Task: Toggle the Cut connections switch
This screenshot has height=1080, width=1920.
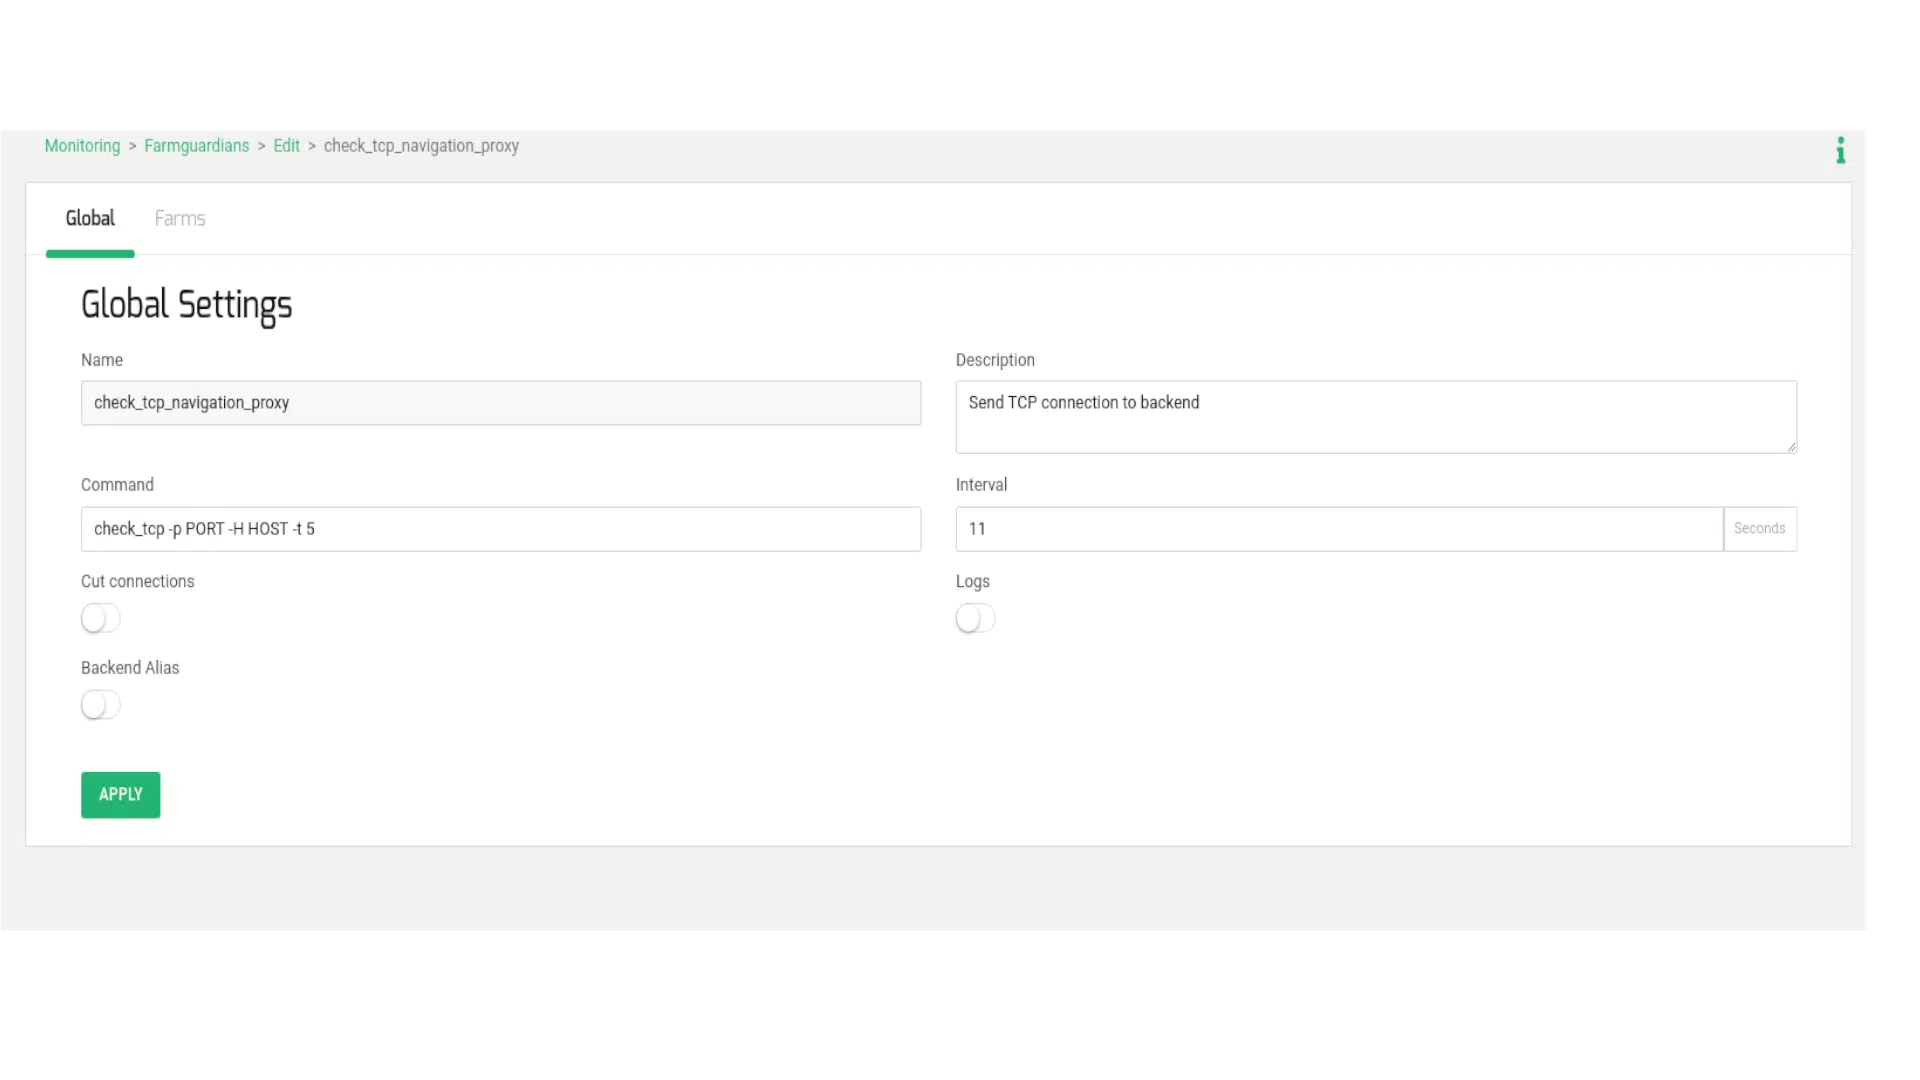Action: (101, 618)
